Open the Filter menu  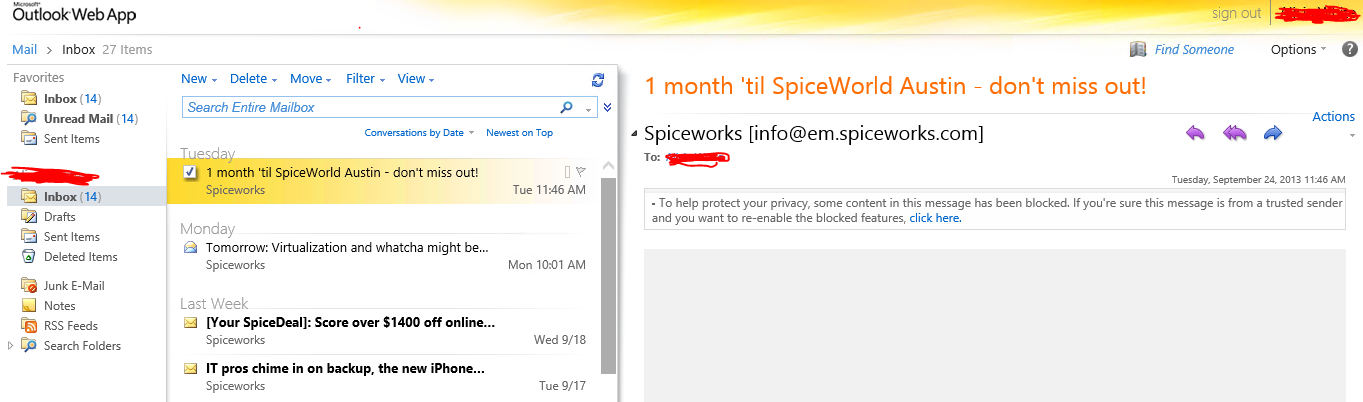pos(365,79)
